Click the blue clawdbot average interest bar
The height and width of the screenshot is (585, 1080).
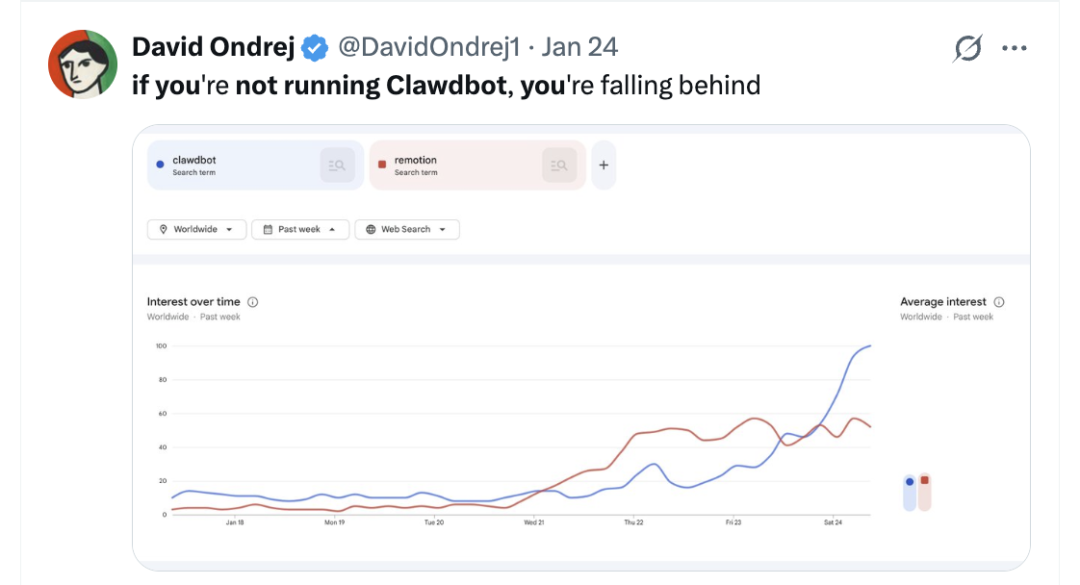909,492
